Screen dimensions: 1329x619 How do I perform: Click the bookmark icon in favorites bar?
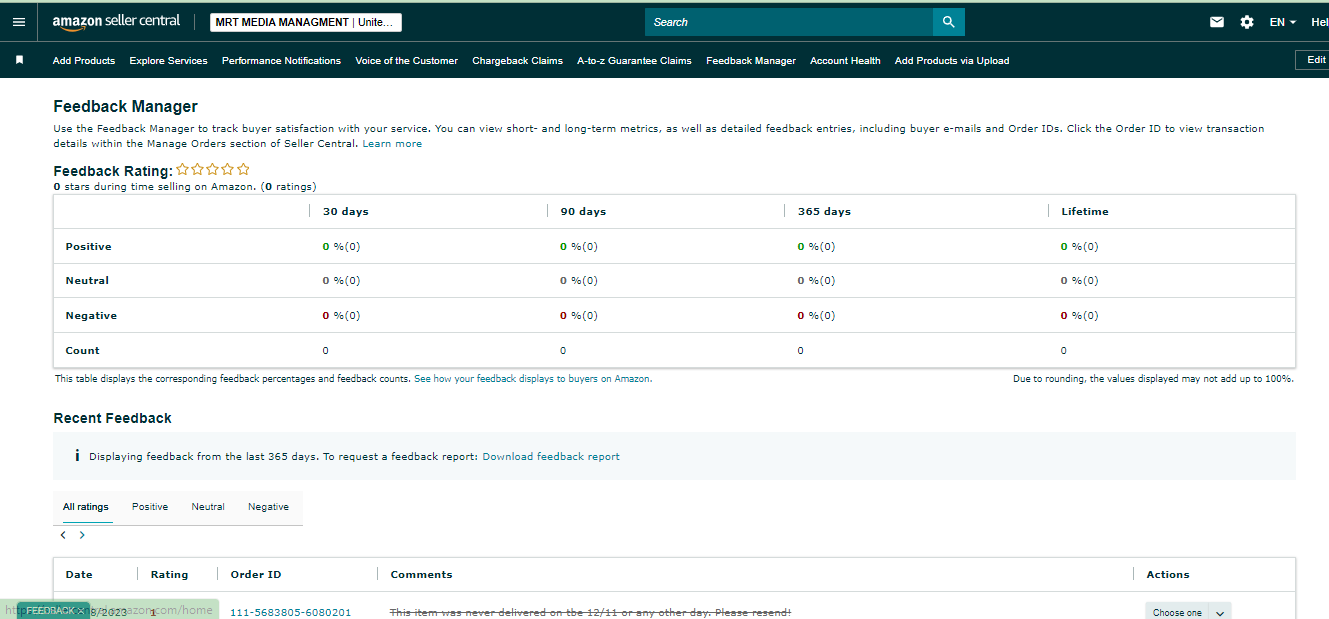tap(19, 60)
